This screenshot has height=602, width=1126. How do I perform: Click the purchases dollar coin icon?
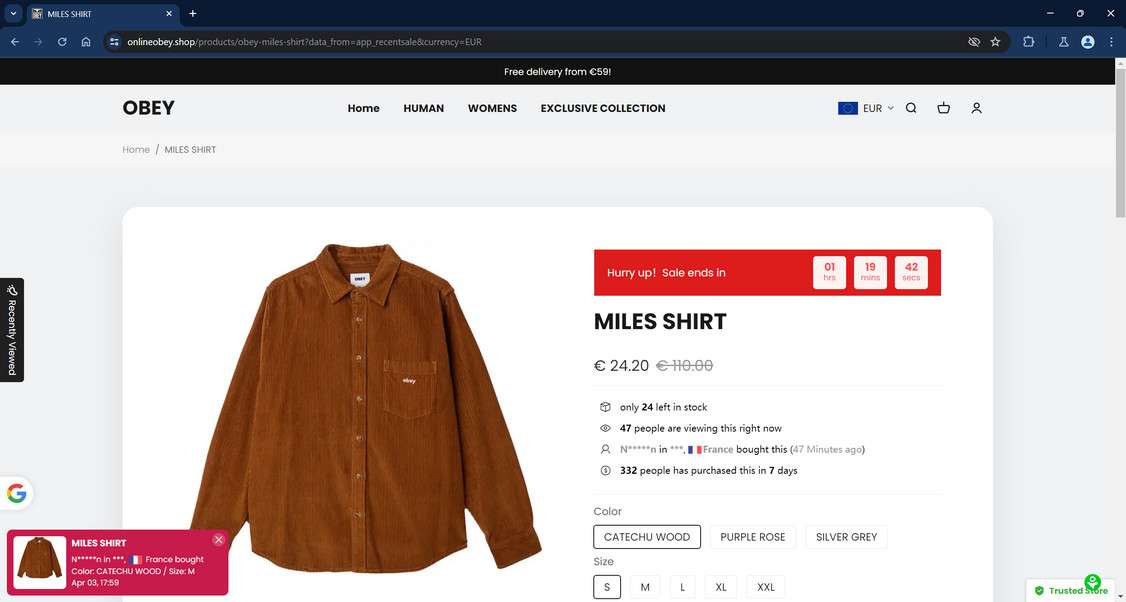[605, 471]
